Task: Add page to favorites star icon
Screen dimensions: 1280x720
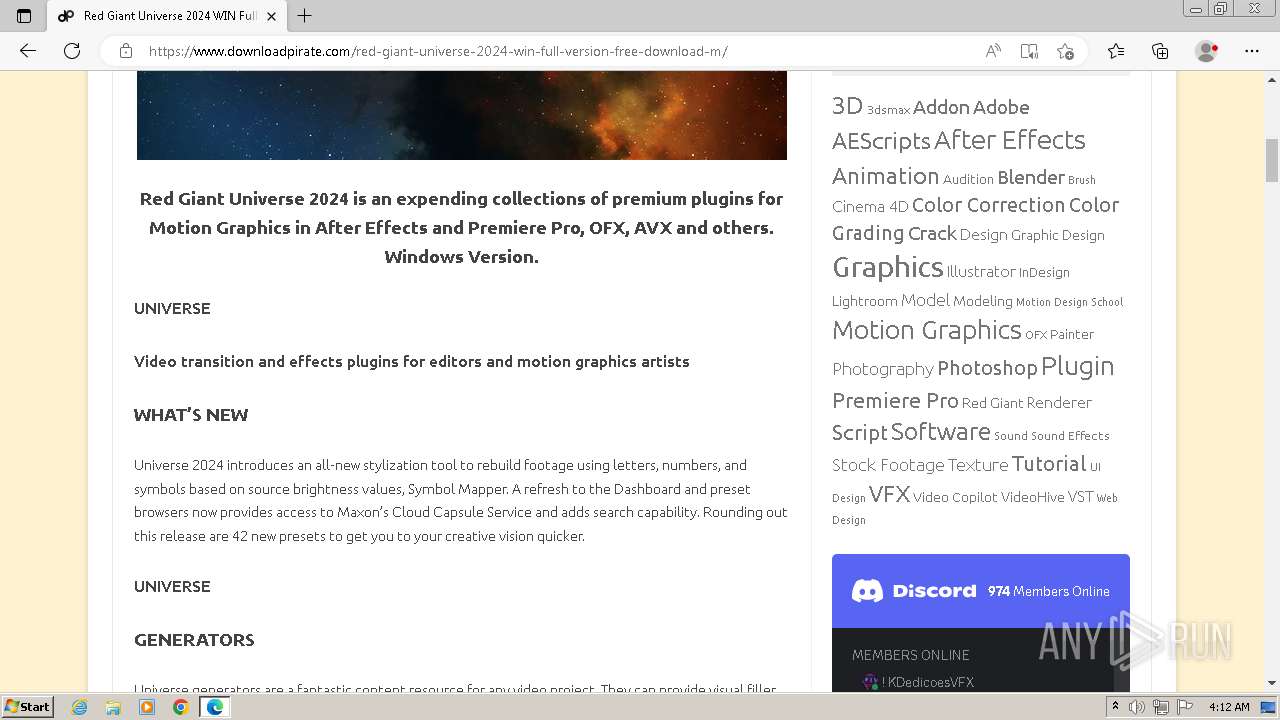Action: coord(1065,51)
